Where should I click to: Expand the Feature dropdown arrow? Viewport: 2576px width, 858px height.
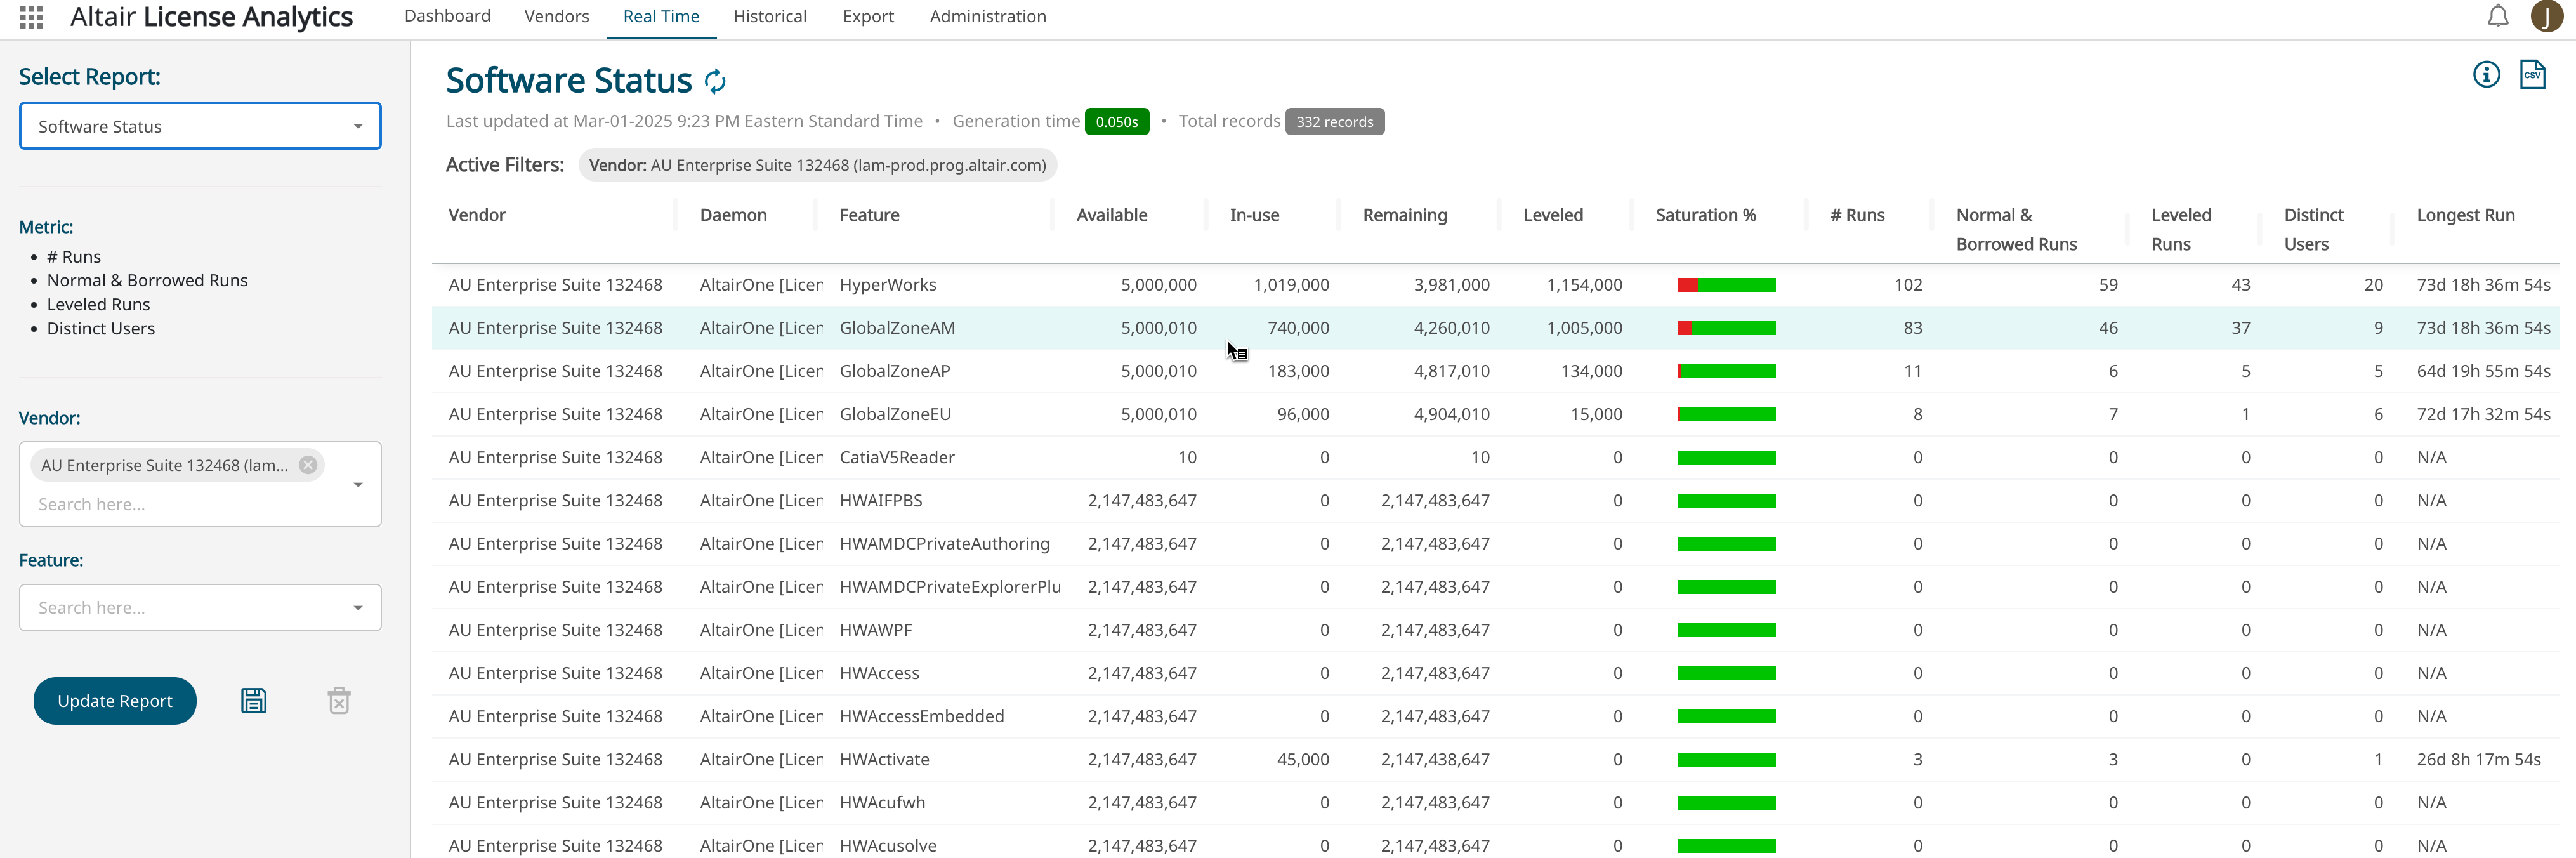(358, 608)
